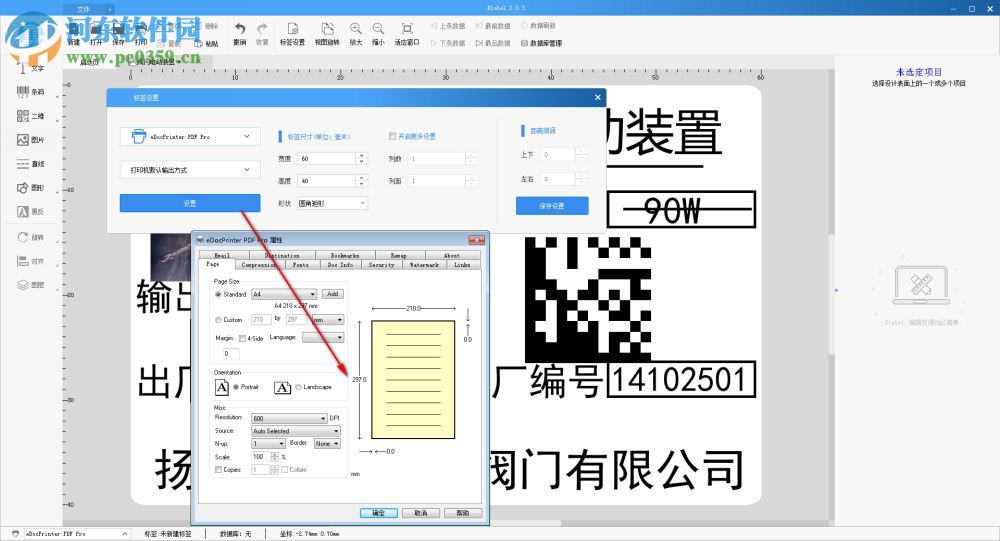Image resolution: width=1000 pixels, height=541 pixels.
Task: Click the view rotate (视图旋转) icon
Action: (x=327, y=29)
